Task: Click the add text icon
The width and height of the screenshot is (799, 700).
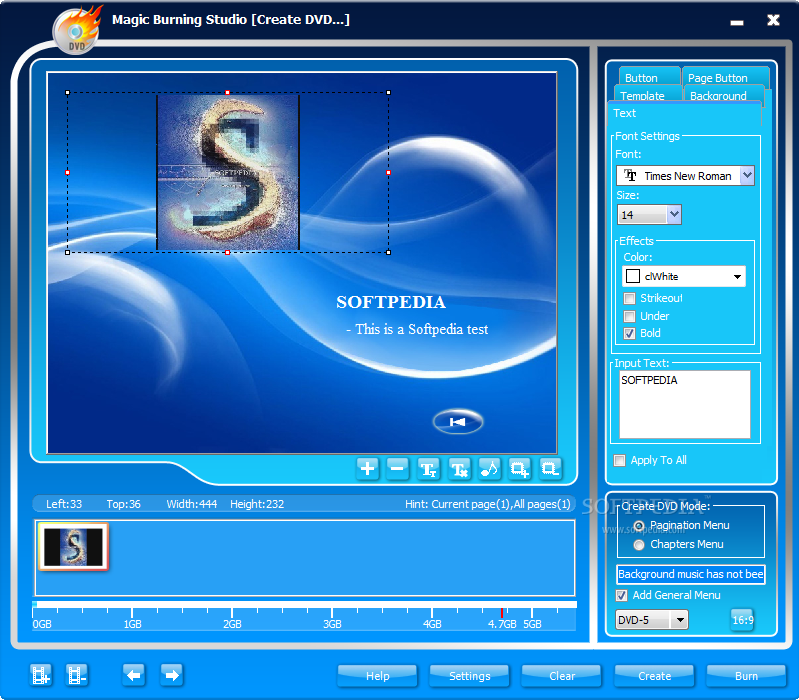Action: (x=428, y=468)
